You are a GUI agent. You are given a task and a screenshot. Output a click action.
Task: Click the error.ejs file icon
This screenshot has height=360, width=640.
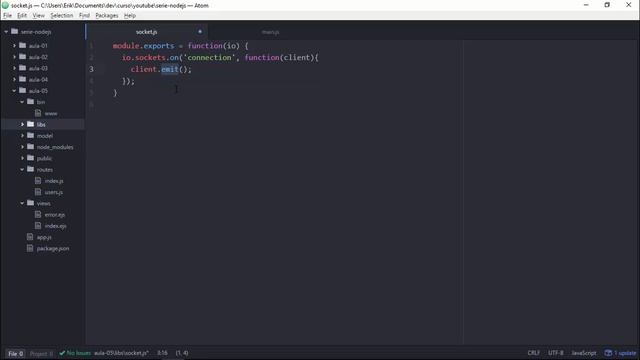[x=38, y=214]
